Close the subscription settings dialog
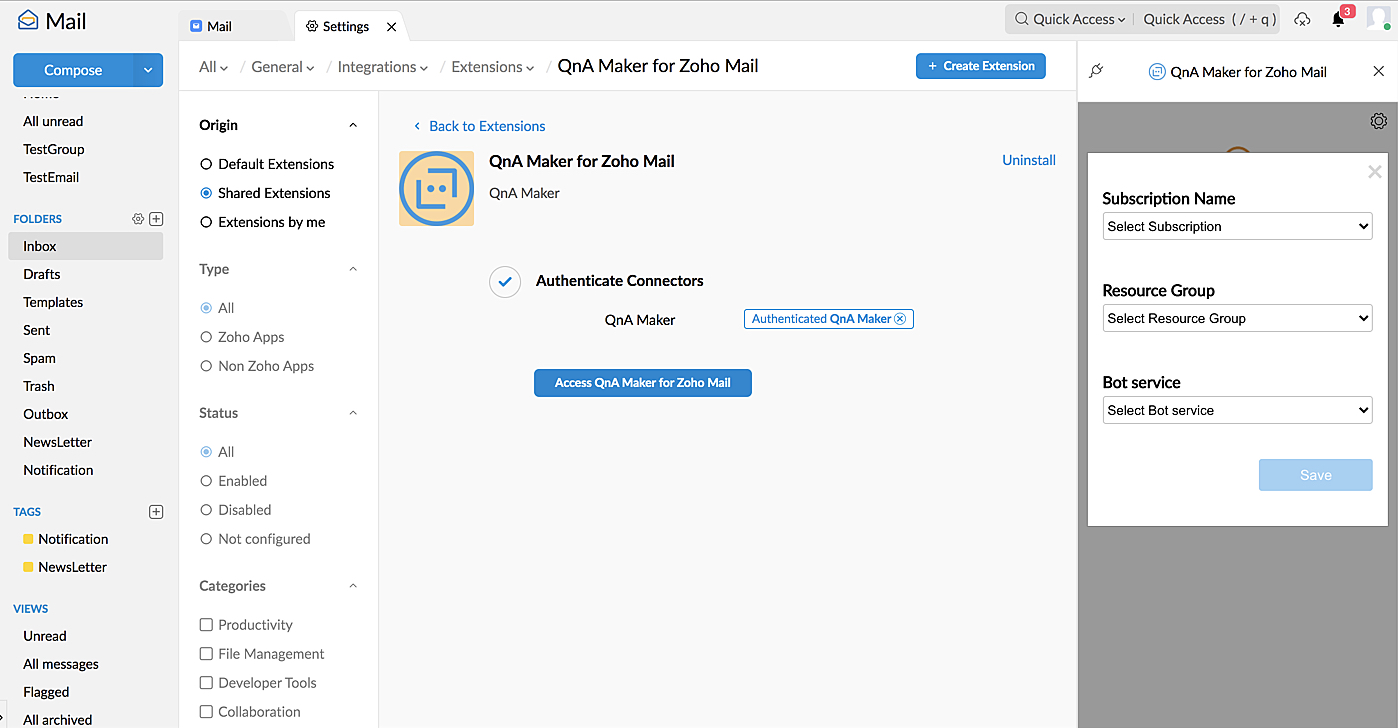1398x728 pixels. tap(1375, 172)
